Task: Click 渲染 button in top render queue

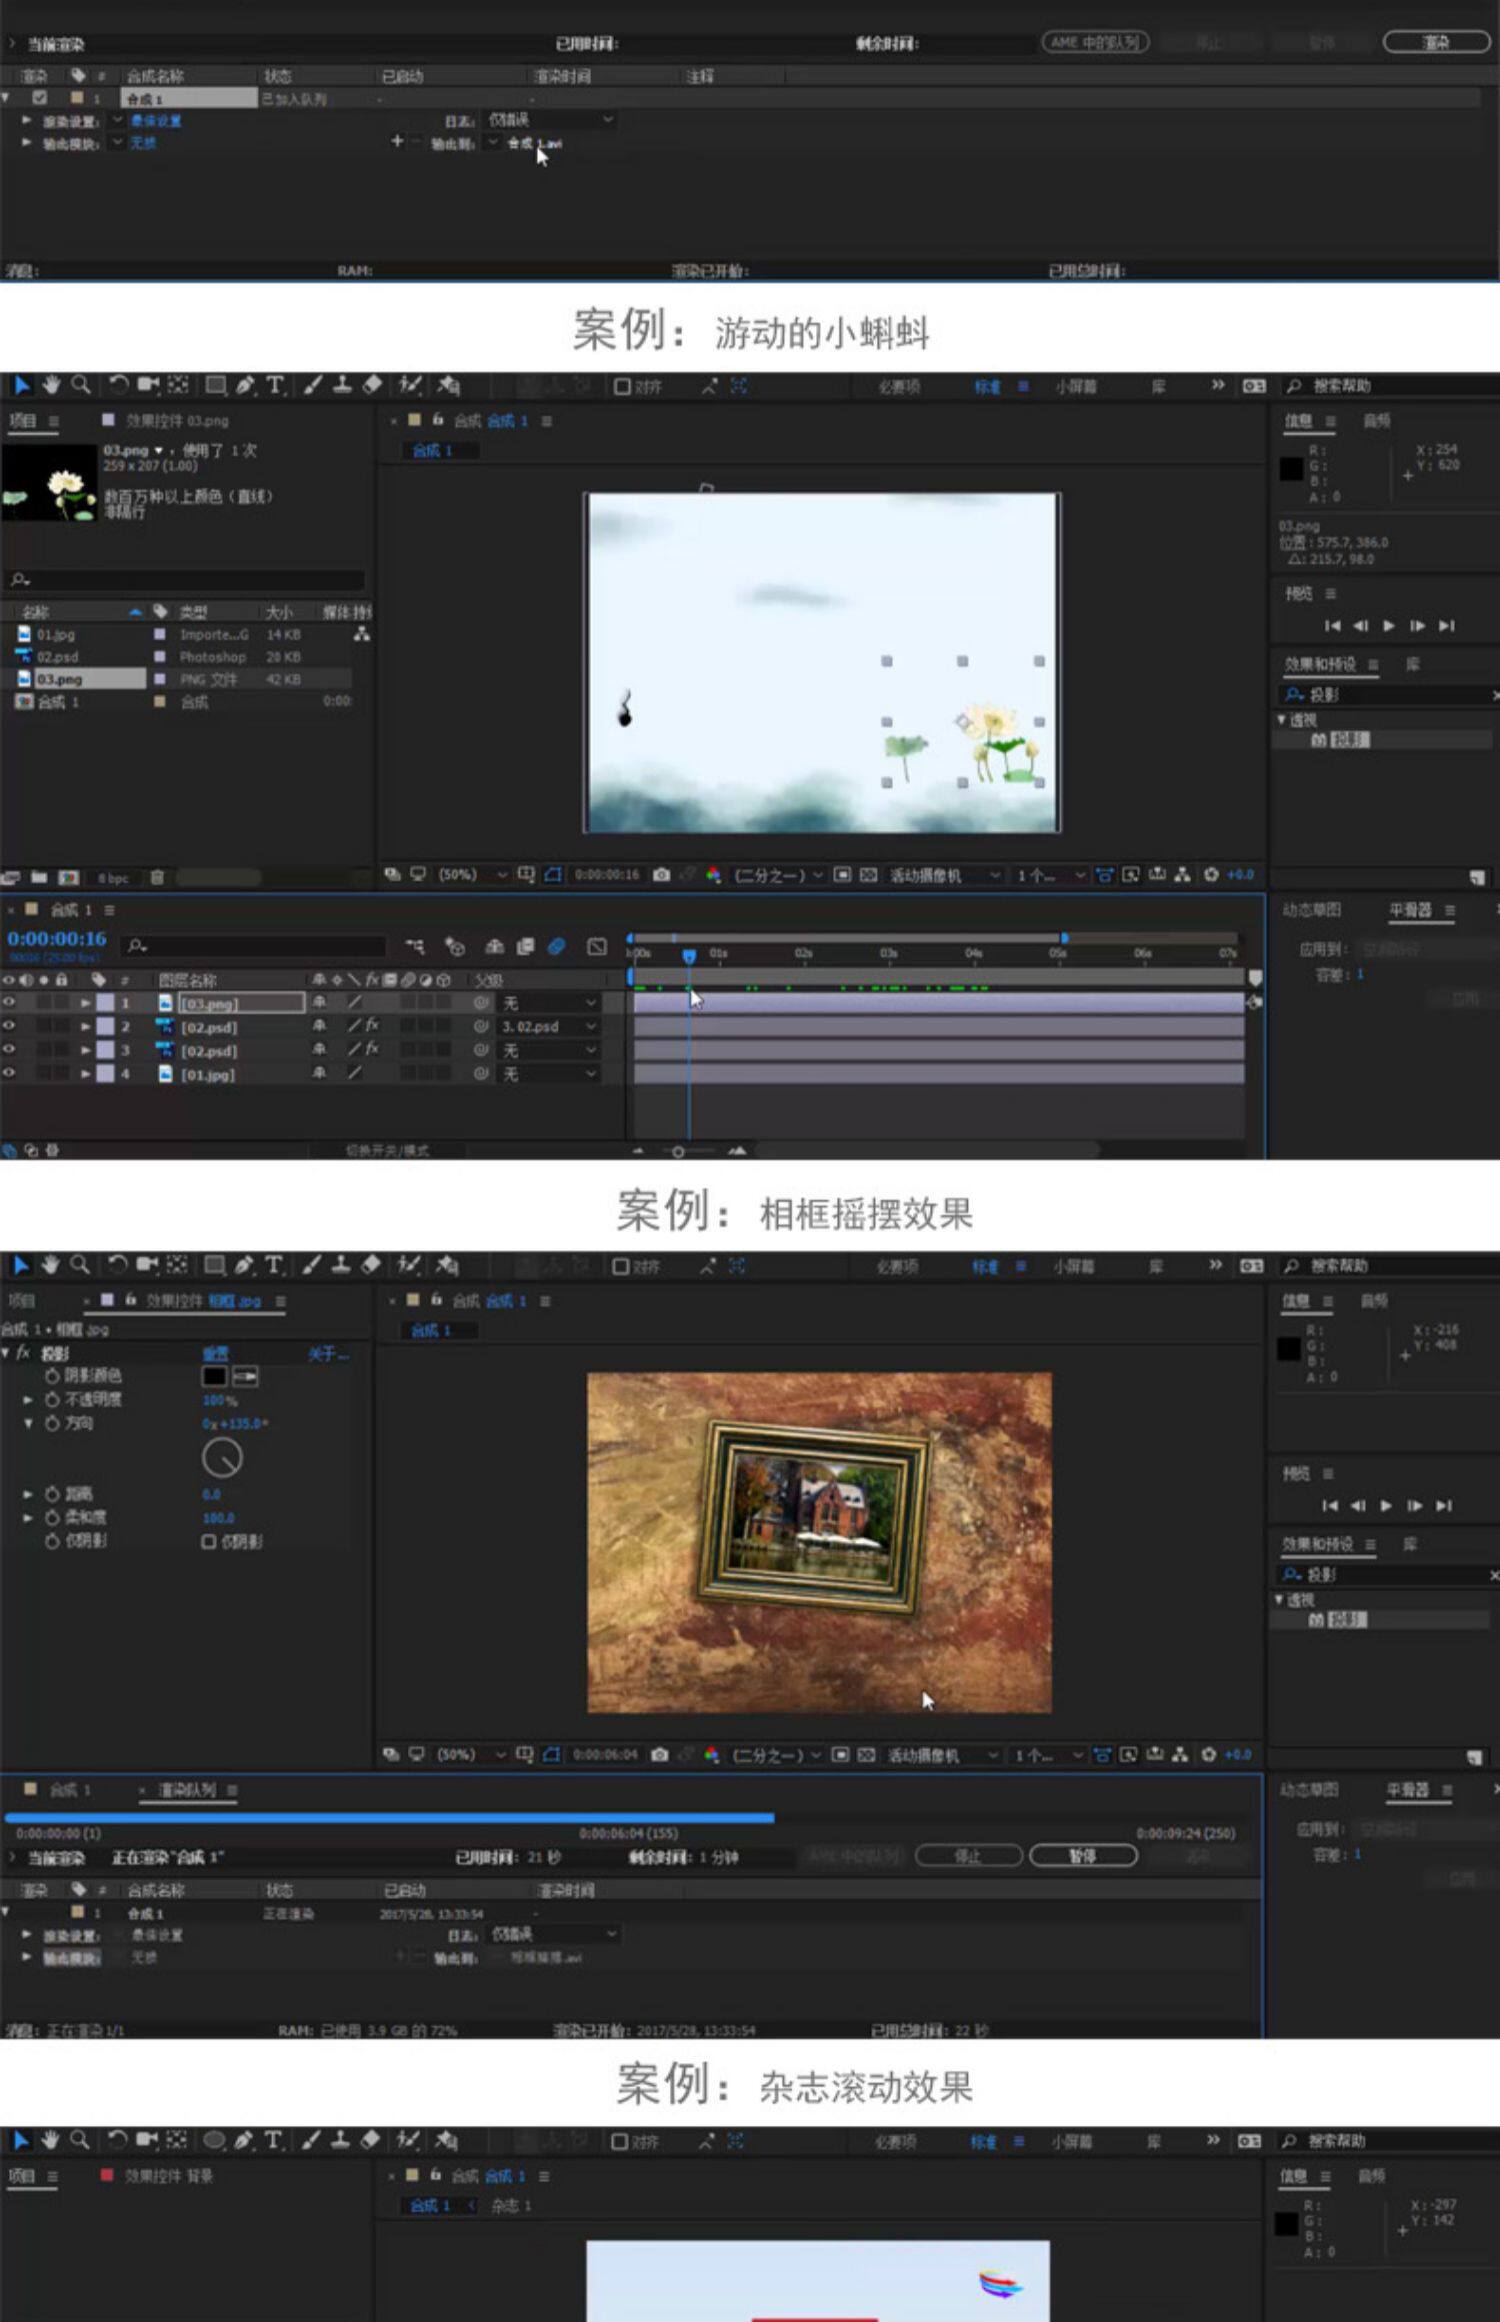Action: click(x=1436, y=42)
